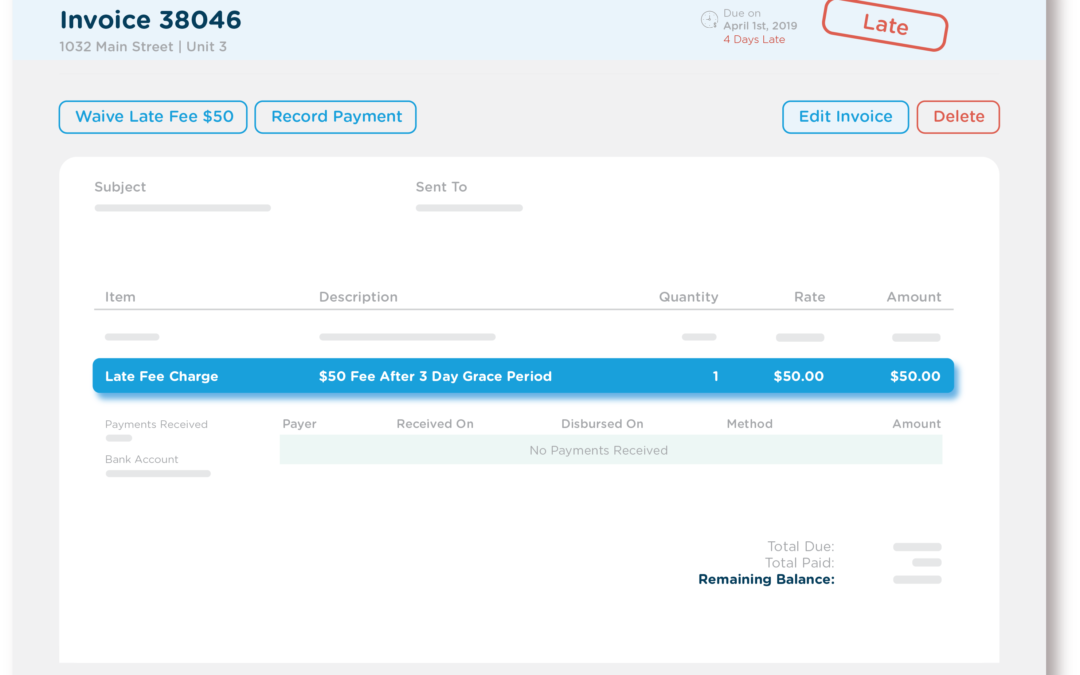Click the Amount column header
1080x675 pixels.
pos(914,297)
